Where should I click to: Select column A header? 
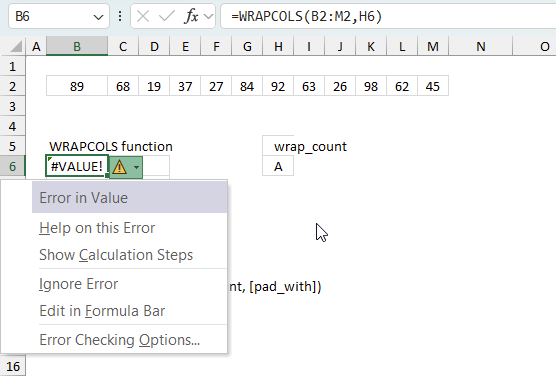click(36, 46)
